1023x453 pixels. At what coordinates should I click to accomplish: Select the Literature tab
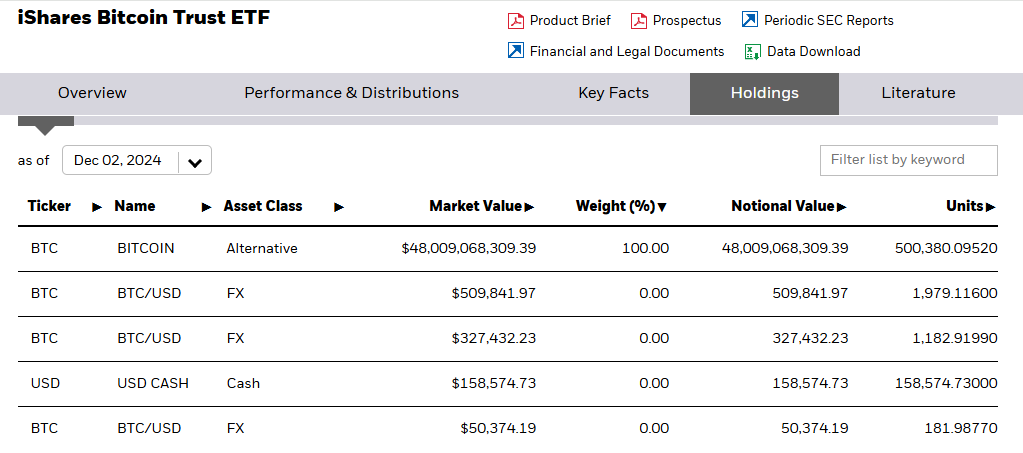(x=918, y=93)
